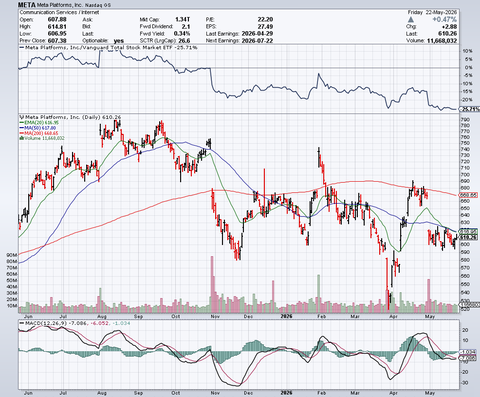Click the P/E value 22.20
This screenshot has width=480, height=397.
click(x=265, y=19)
